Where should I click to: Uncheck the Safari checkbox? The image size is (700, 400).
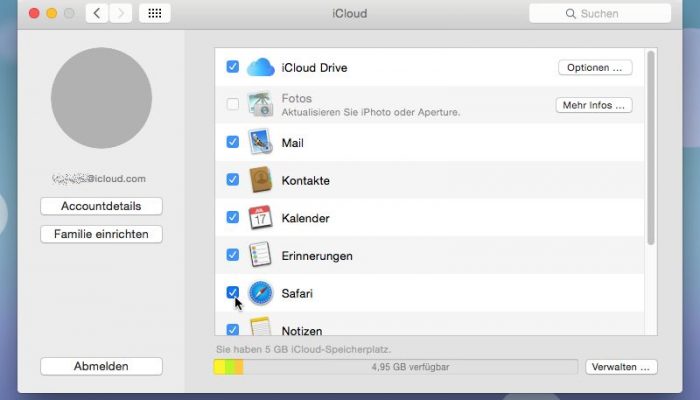pyautogui.click(x=233, y=292)
